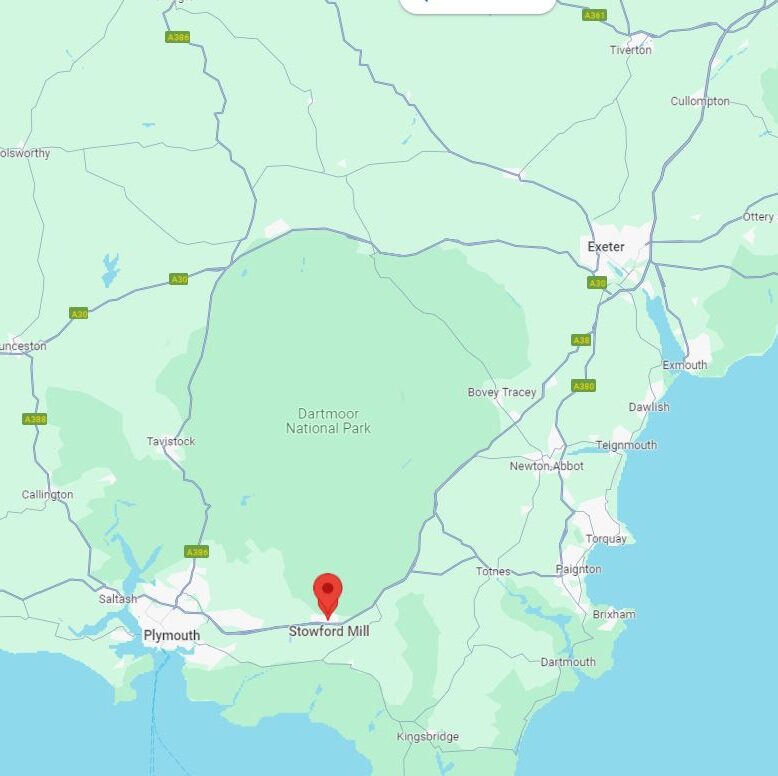Select the Torquay town label
778x776 pixels.
click(606, 539)
